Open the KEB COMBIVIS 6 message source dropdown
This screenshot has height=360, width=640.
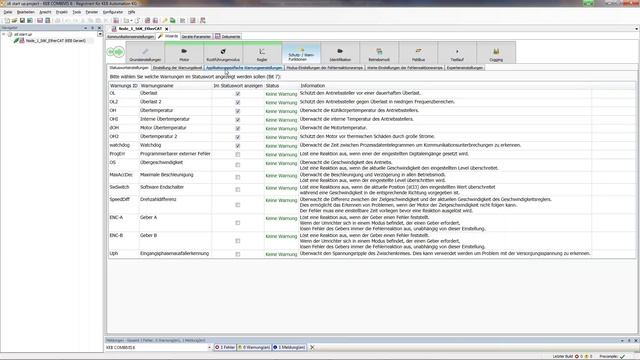coord(209,347)
